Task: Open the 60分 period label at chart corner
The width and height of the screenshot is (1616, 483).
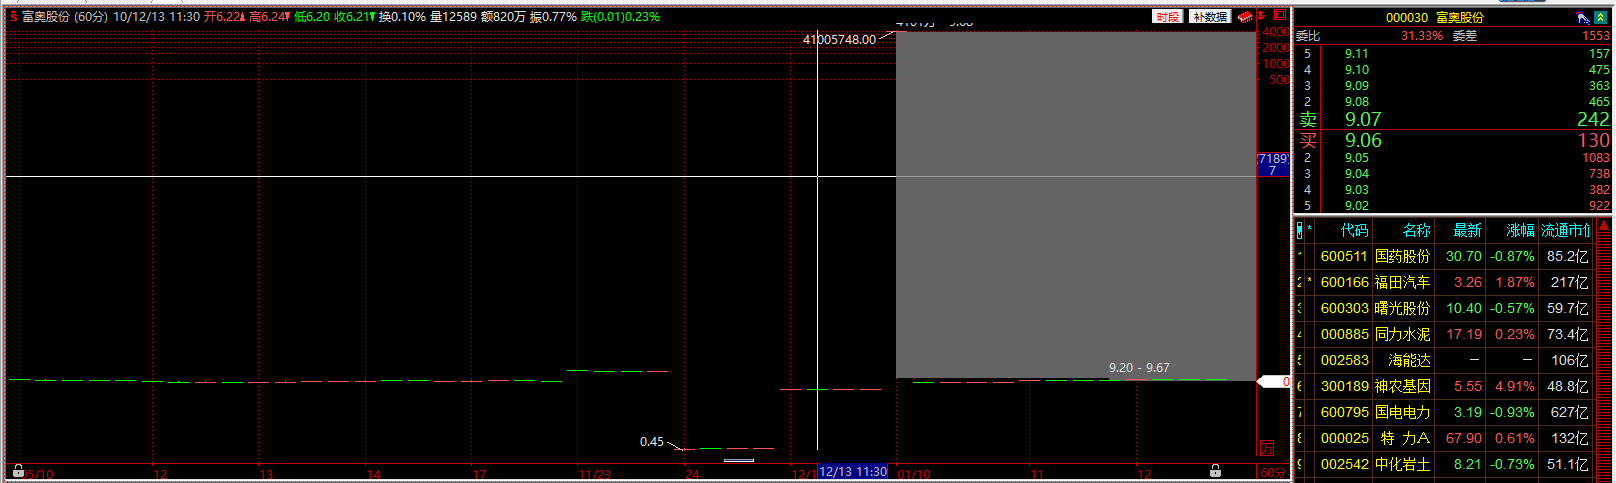Action: (x=1273, y=472)
